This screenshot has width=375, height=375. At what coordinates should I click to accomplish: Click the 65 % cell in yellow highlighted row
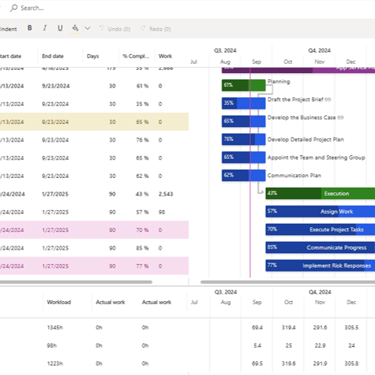click(x=142, y=122)
